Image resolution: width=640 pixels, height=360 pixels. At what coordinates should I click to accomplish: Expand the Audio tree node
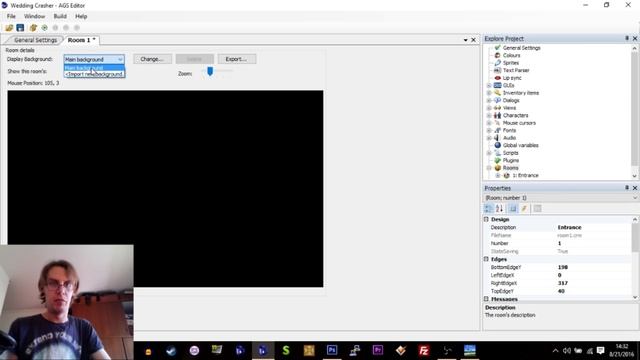pos(489,138)
